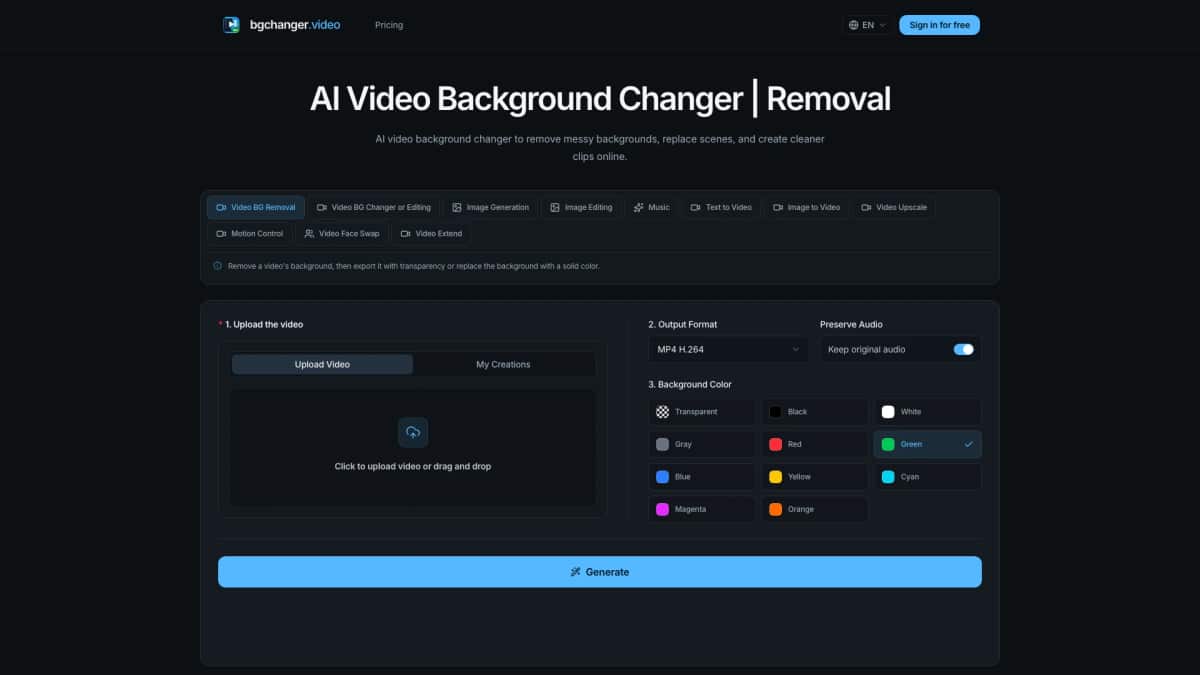Image resolution: width=1200 pixels, height=675 pixels.
Task: Toggle the Keep original audio switch
Action: pyautogui.click(x=963, y=349)
